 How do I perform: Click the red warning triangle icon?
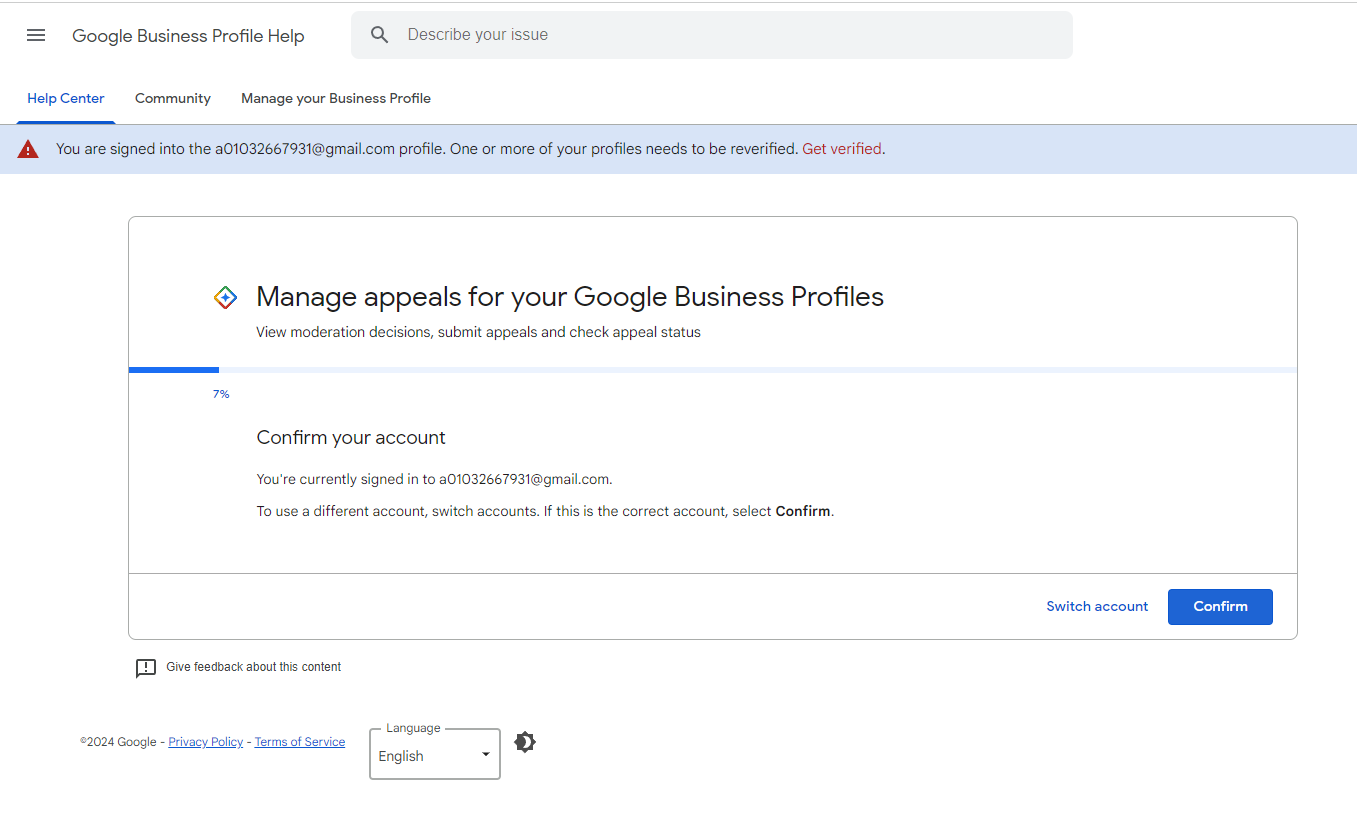pyautogui.click(x=28, y=149)
